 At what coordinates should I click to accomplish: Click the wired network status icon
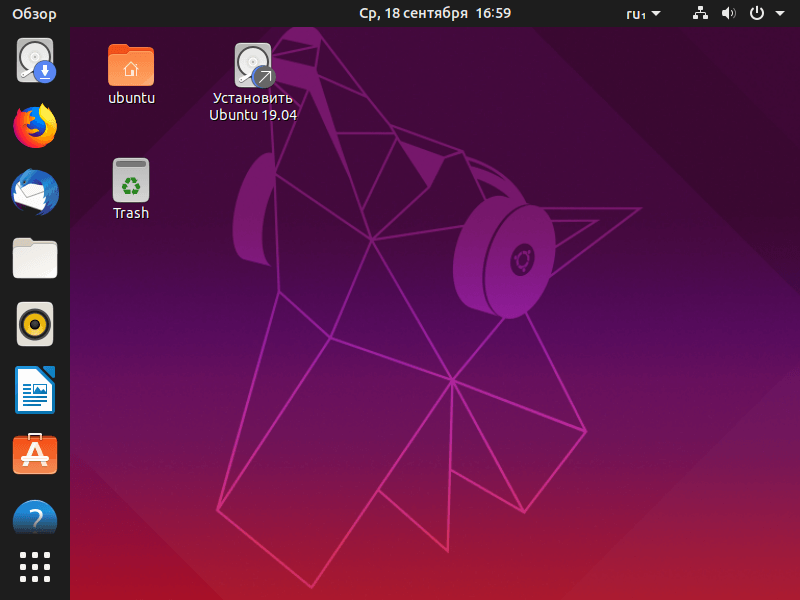coord(700,13)
